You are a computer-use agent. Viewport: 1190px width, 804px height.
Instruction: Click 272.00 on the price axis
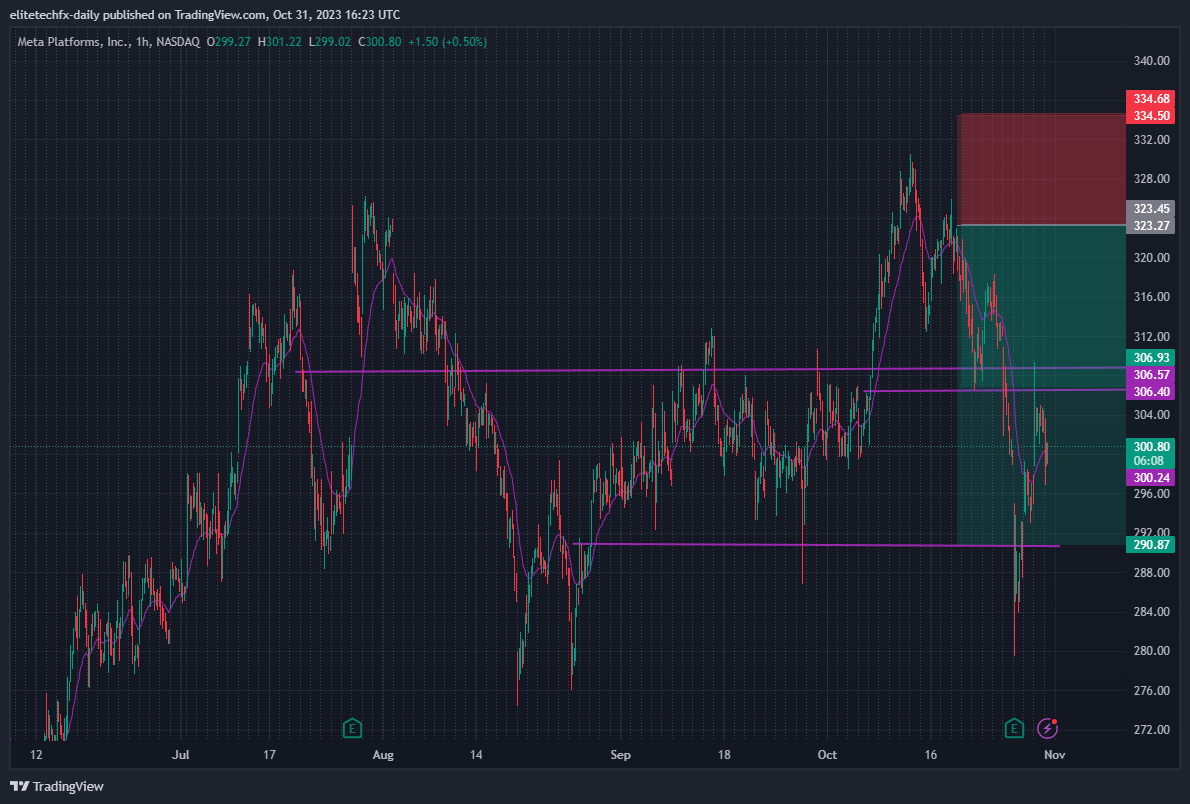(x=1151, y=730)
